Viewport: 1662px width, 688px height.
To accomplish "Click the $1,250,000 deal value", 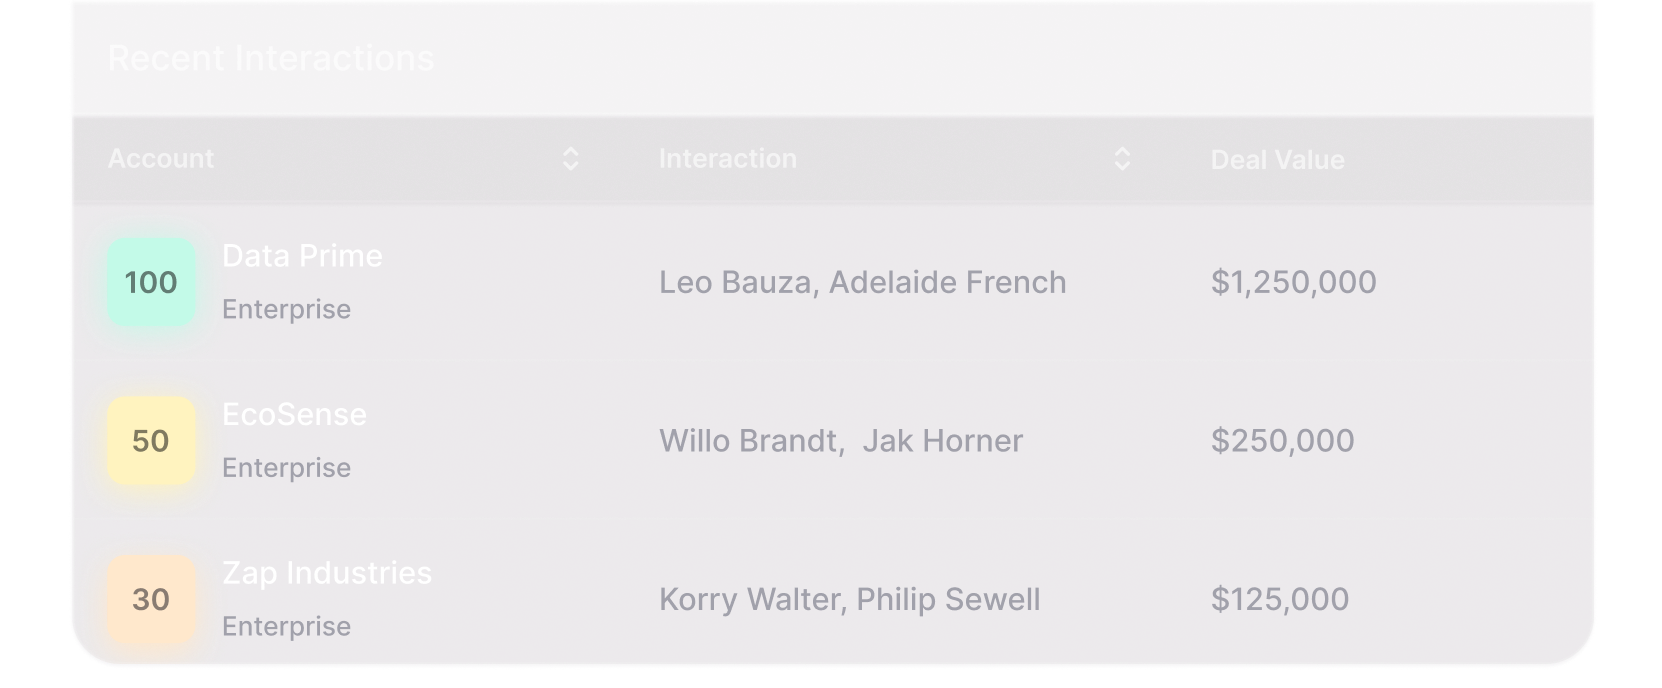I will tap(1293, 282).
